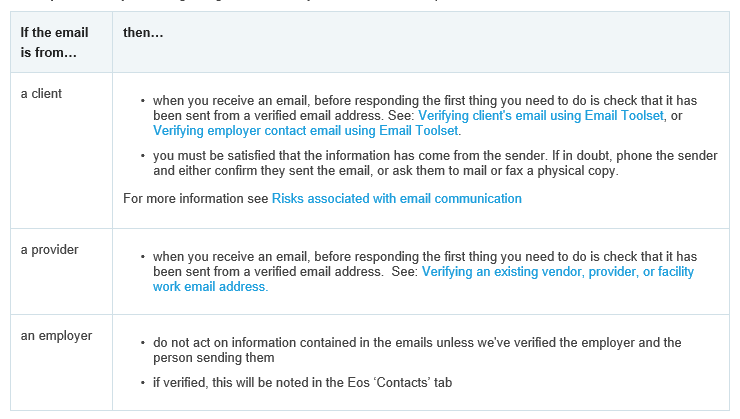Follow "Risks associated with email communication" link
The height and width of the screenshot is (419, 740).
pos(396,198)
